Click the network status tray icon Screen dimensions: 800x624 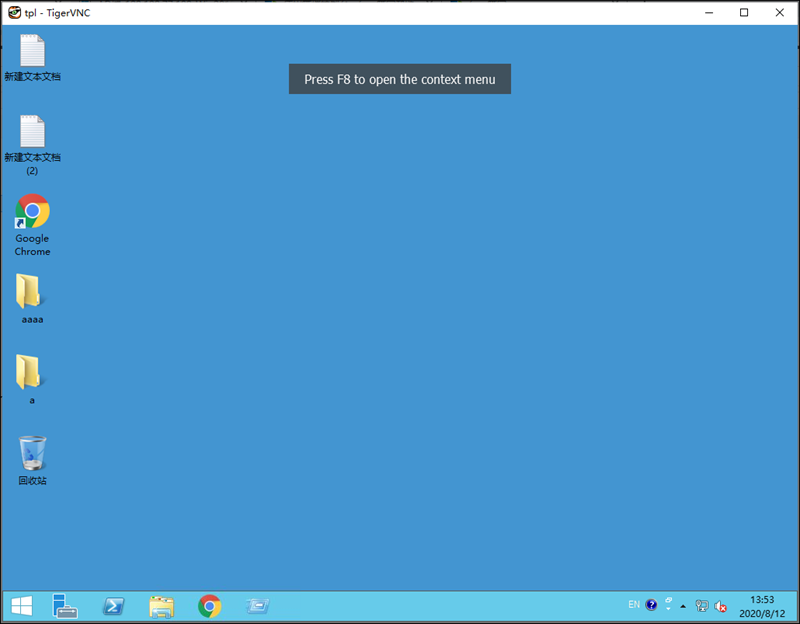tap(702, 606)
